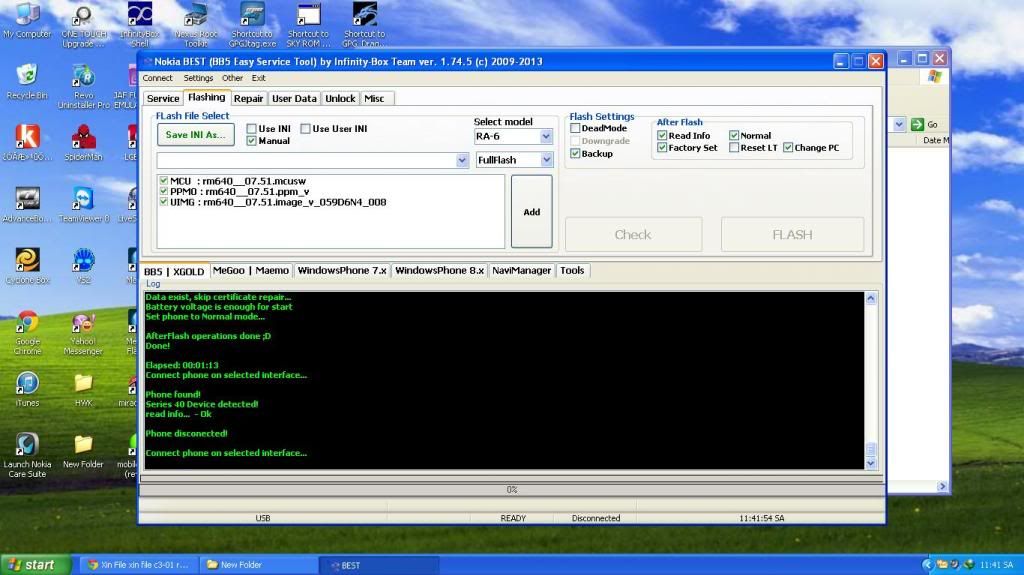Uncheck the MCU file entry

point(163,180)
